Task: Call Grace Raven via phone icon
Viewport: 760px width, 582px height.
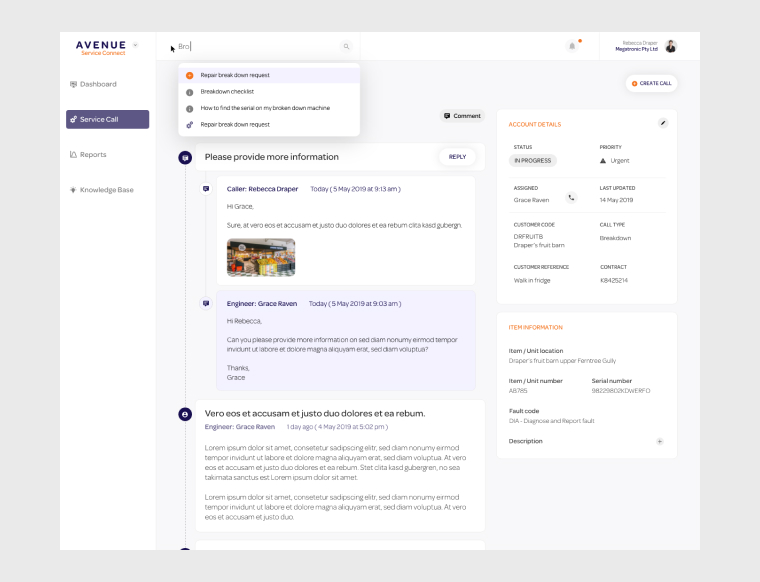Action: tap(571, 198)
